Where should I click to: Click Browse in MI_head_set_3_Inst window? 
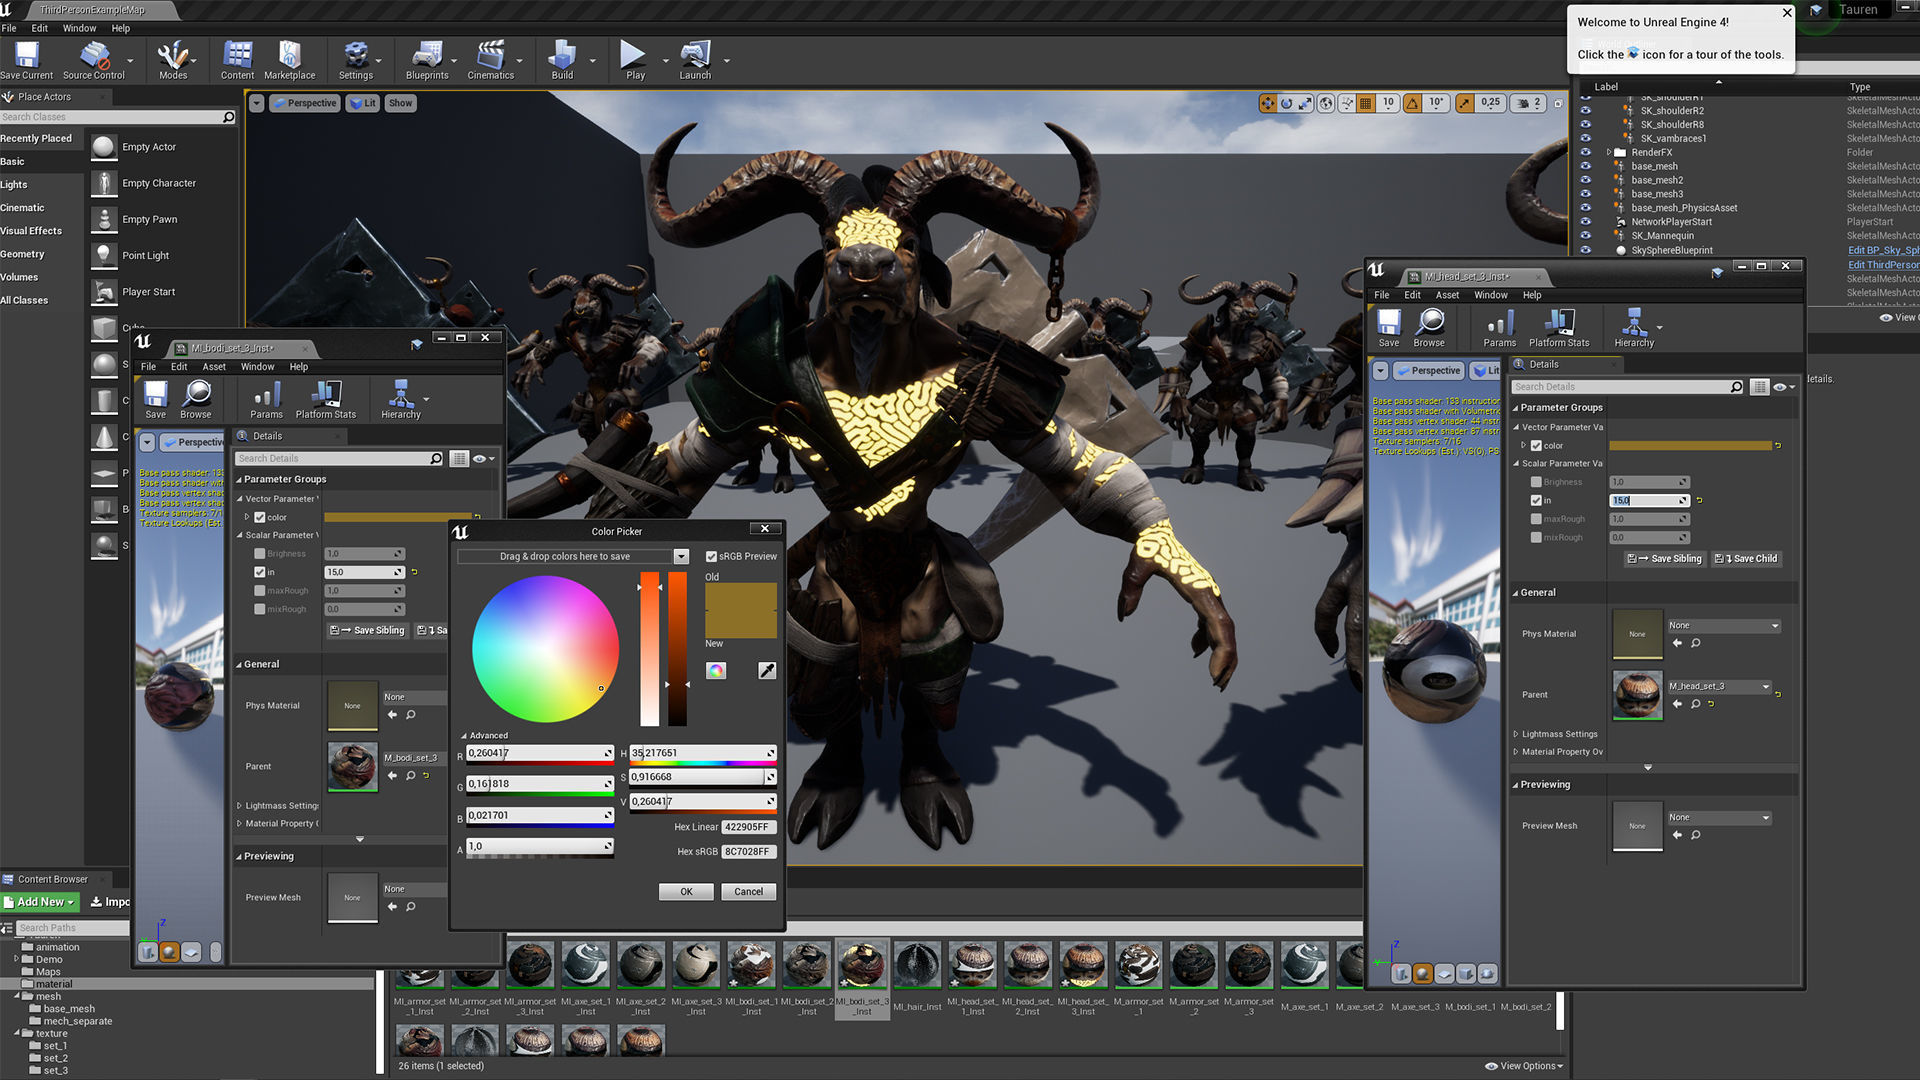pyautogui.click(x=1429, y=328)
